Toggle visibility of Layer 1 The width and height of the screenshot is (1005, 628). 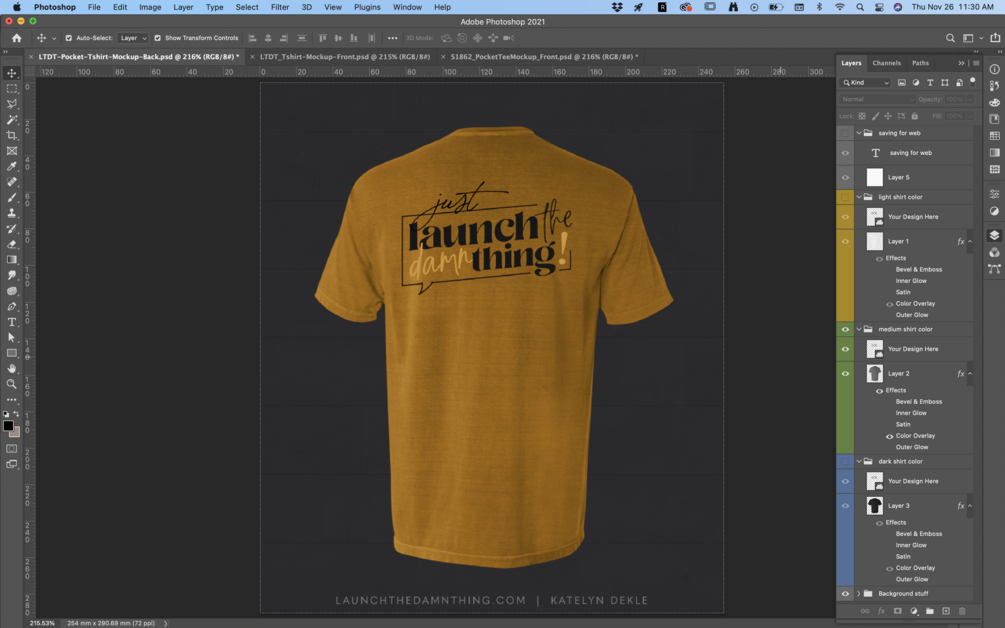845,242
